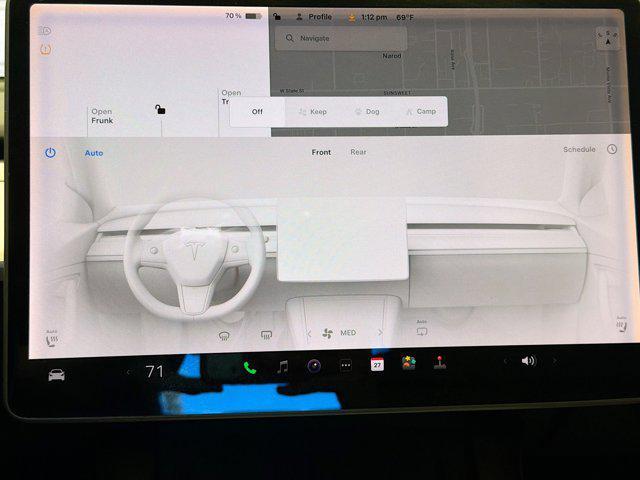Tap the 71 temperature setting
Viewport: 640px width, 480px height.
click(x=154, y=371)
